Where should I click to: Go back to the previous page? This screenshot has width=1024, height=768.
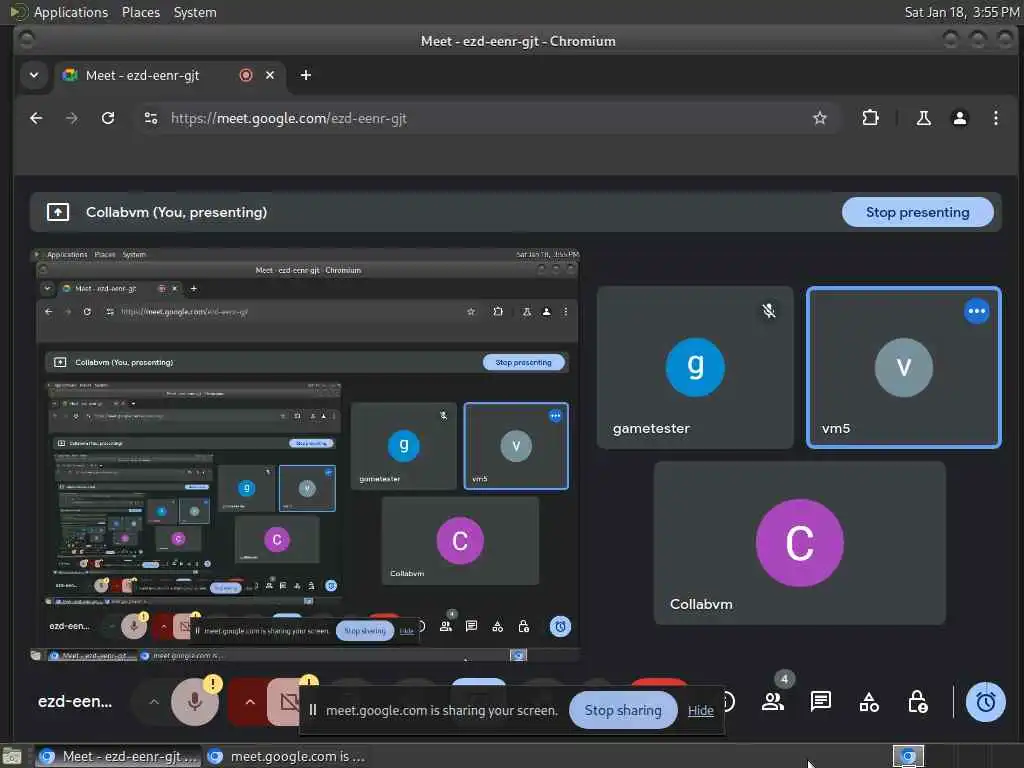[37, 118]
